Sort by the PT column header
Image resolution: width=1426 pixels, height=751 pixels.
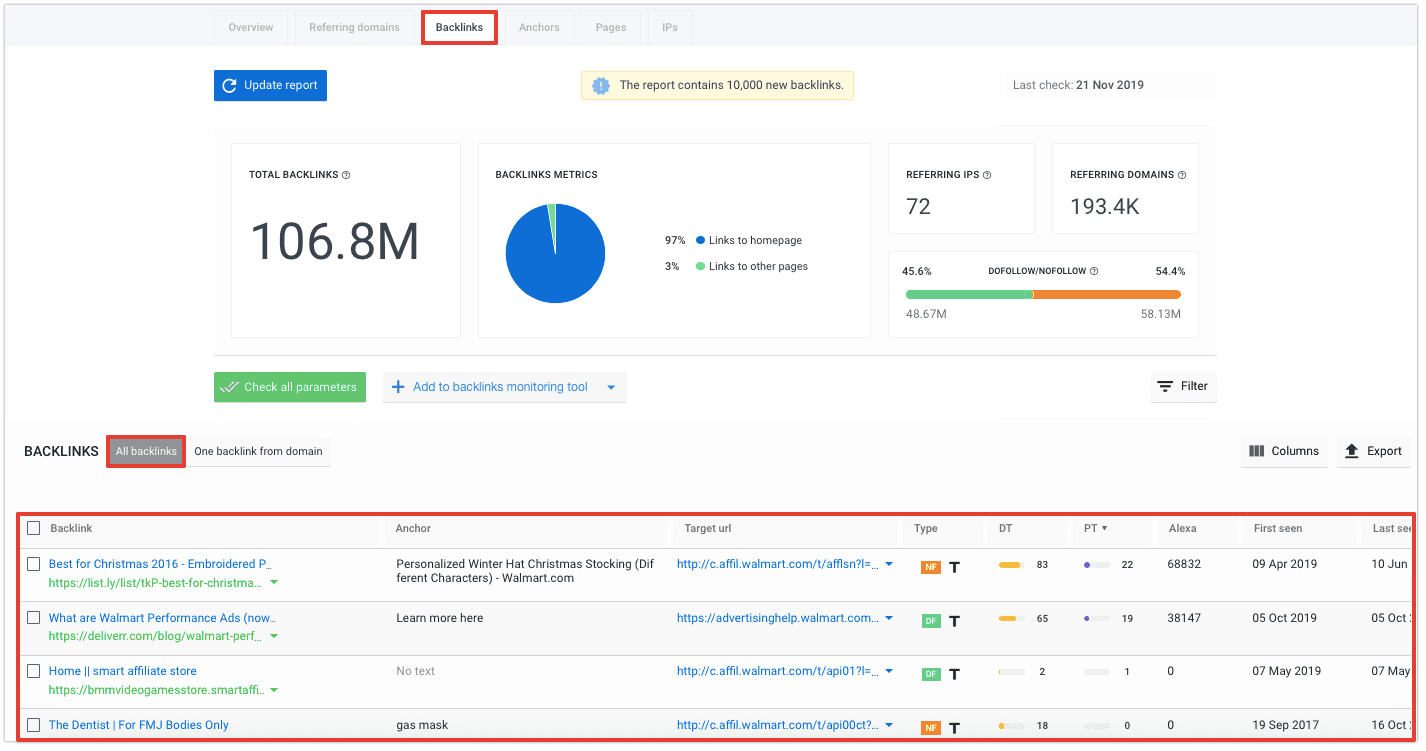pyautogui.click(x=1095, y=528)
